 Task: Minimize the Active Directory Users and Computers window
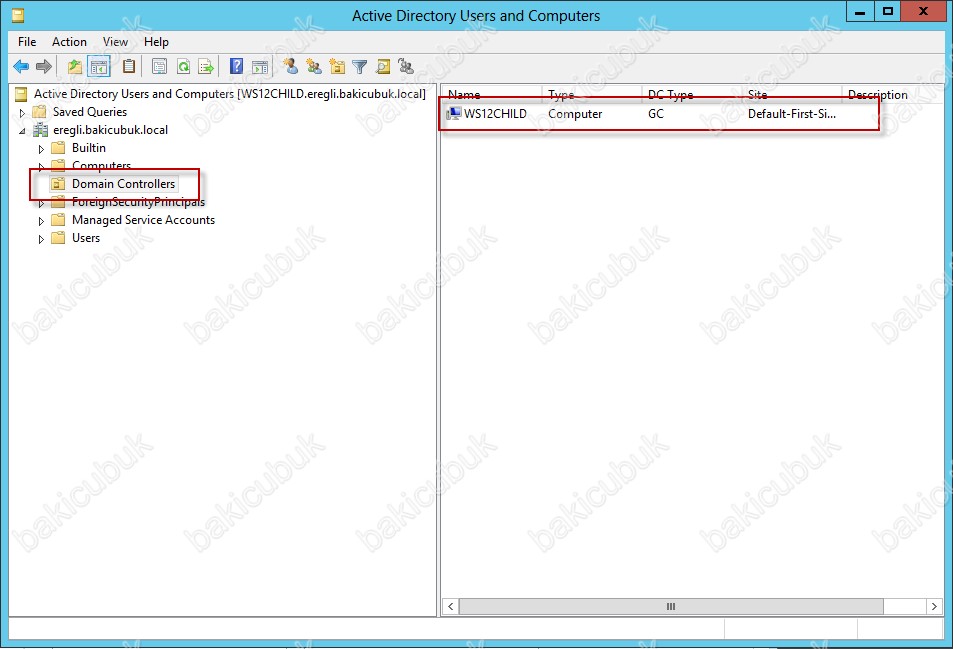click(x=860, y=12)
